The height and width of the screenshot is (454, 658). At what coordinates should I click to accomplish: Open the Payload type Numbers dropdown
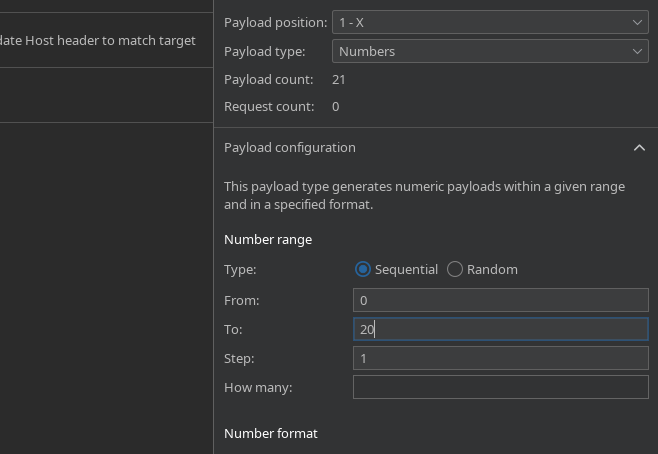[490, 51]
